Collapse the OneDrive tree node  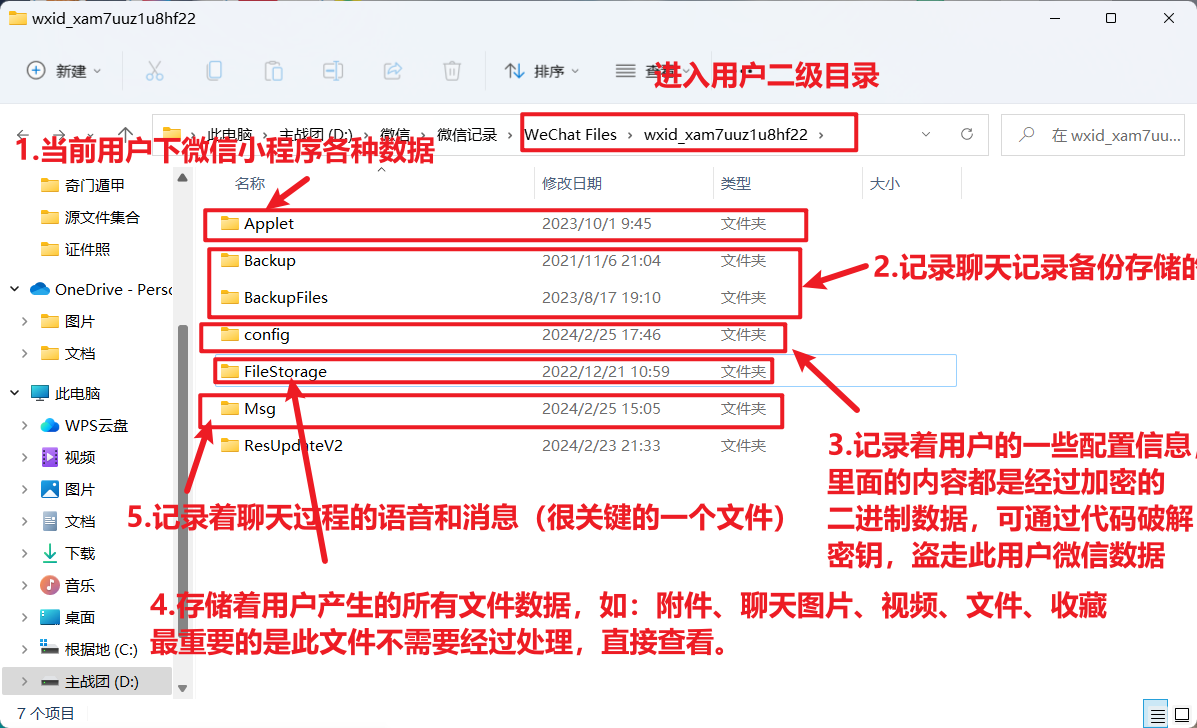[x=15, y=289]
